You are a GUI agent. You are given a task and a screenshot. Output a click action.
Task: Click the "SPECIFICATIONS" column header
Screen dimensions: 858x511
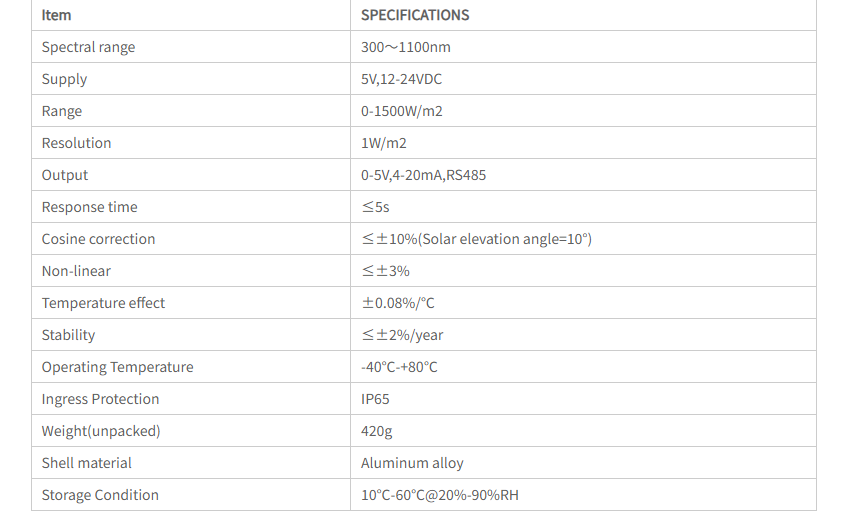point(415,15)
